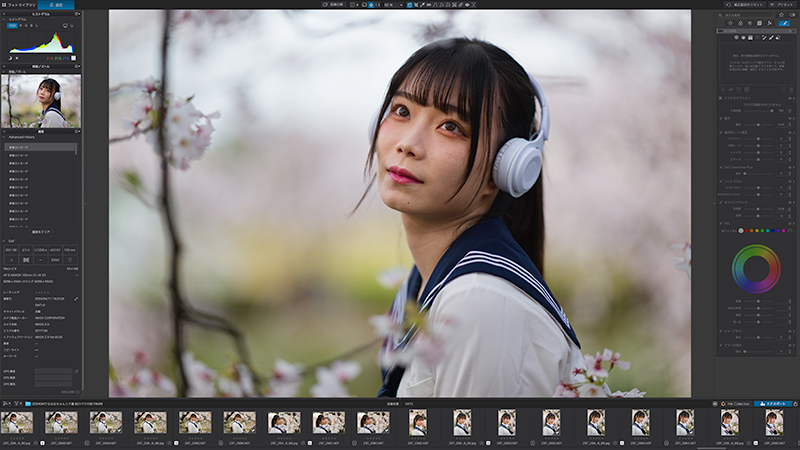Click the corrections search field
Image resolution: width=800 pixels, height=450 pixels.
point(745,15)
